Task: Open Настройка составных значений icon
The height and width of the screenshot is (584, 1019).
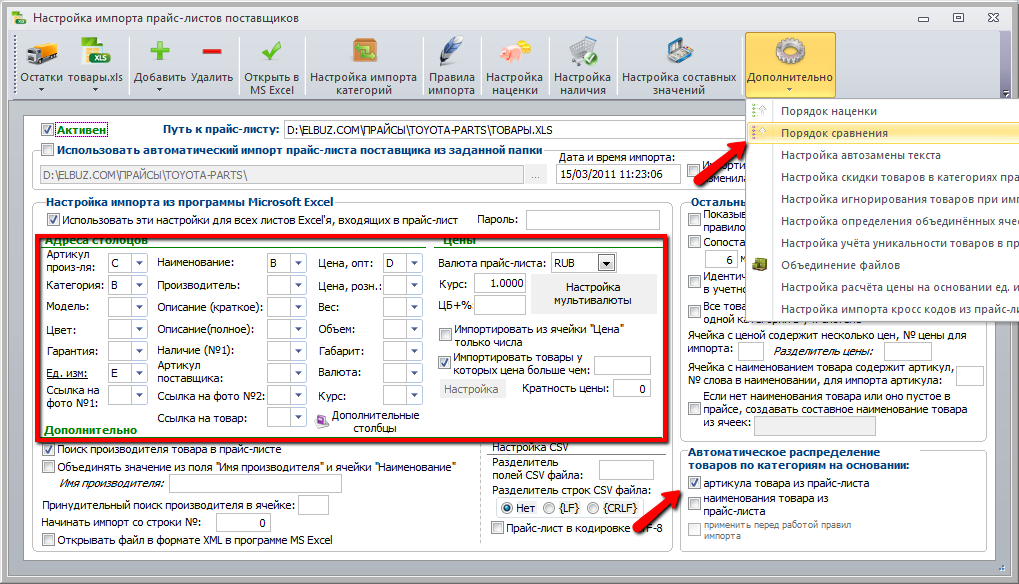Action: [x=679, y=51]
